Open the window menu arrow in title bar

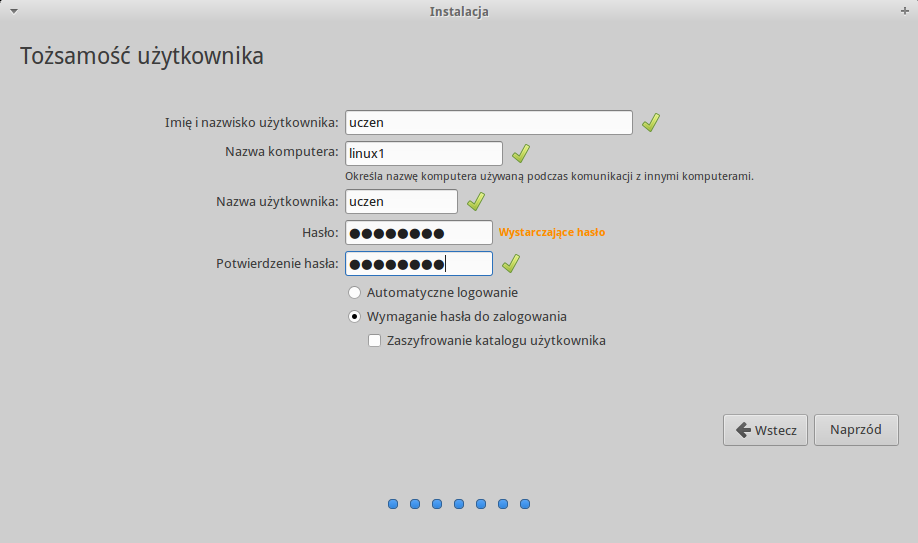pos(13,11)
